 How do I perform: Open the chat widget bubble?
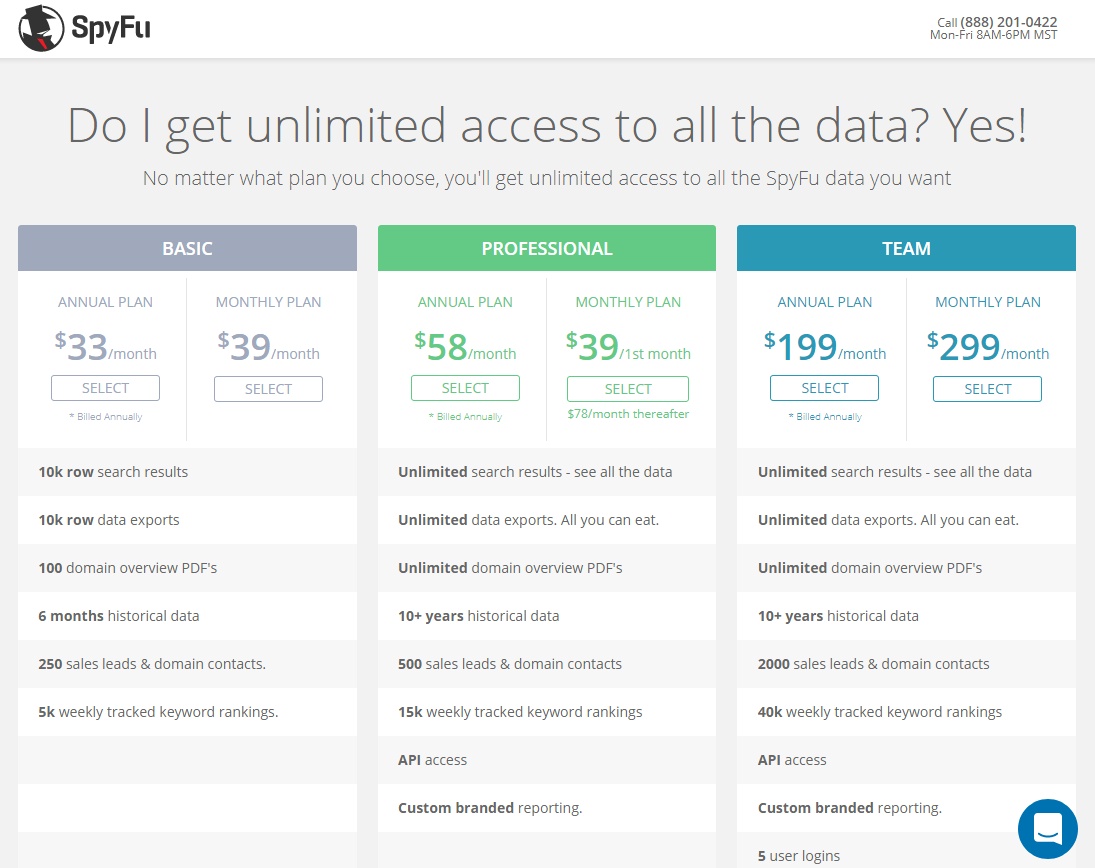pyautogui.click(x=1047, y=829)
